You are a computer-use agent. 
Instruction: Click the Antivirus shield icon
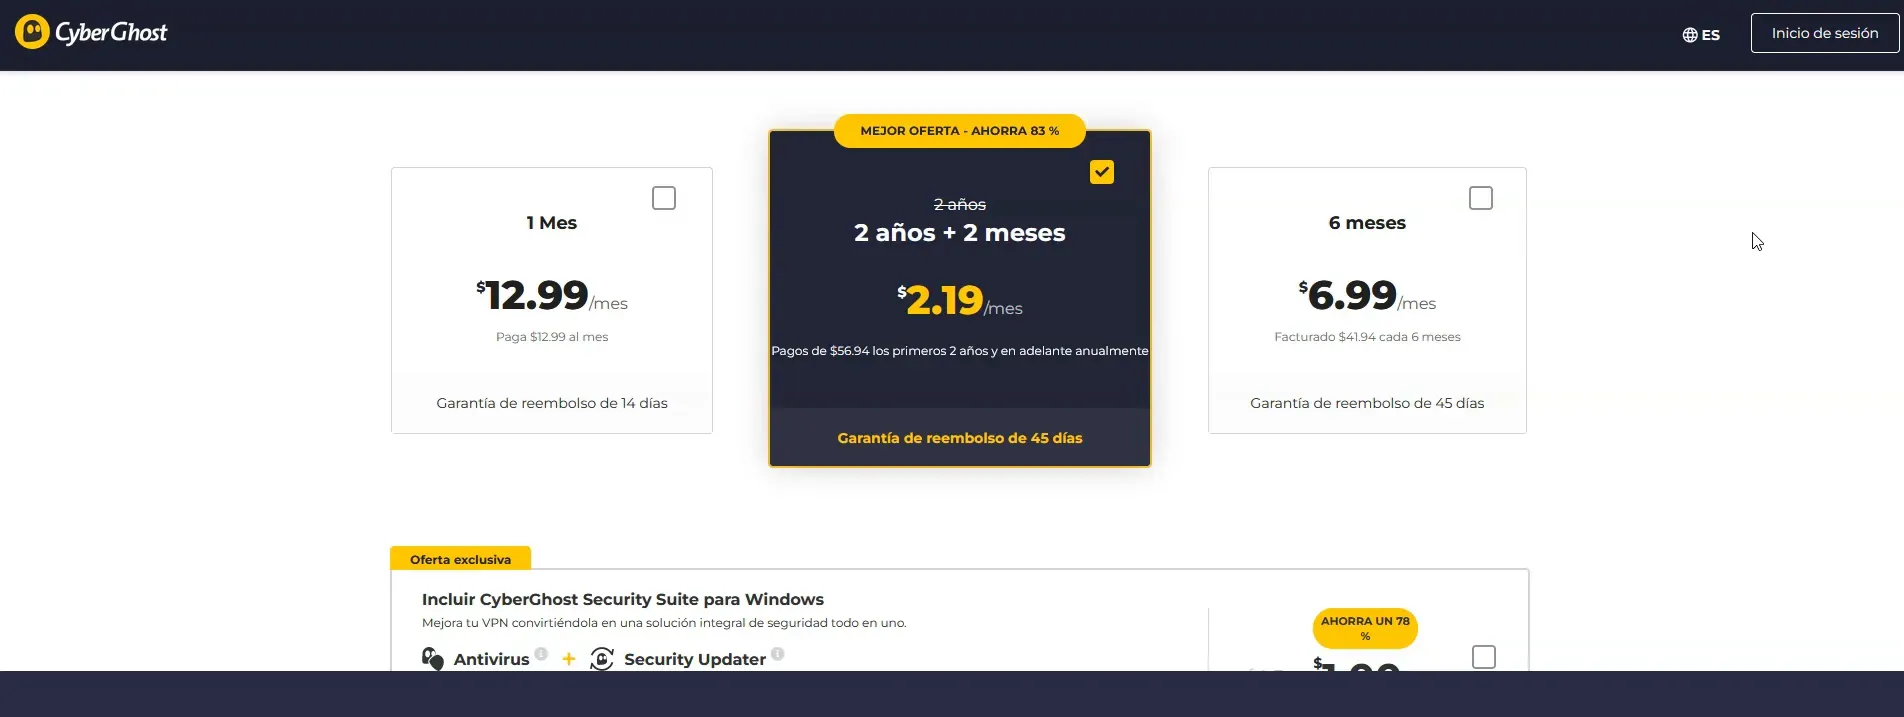coord(433,659)
